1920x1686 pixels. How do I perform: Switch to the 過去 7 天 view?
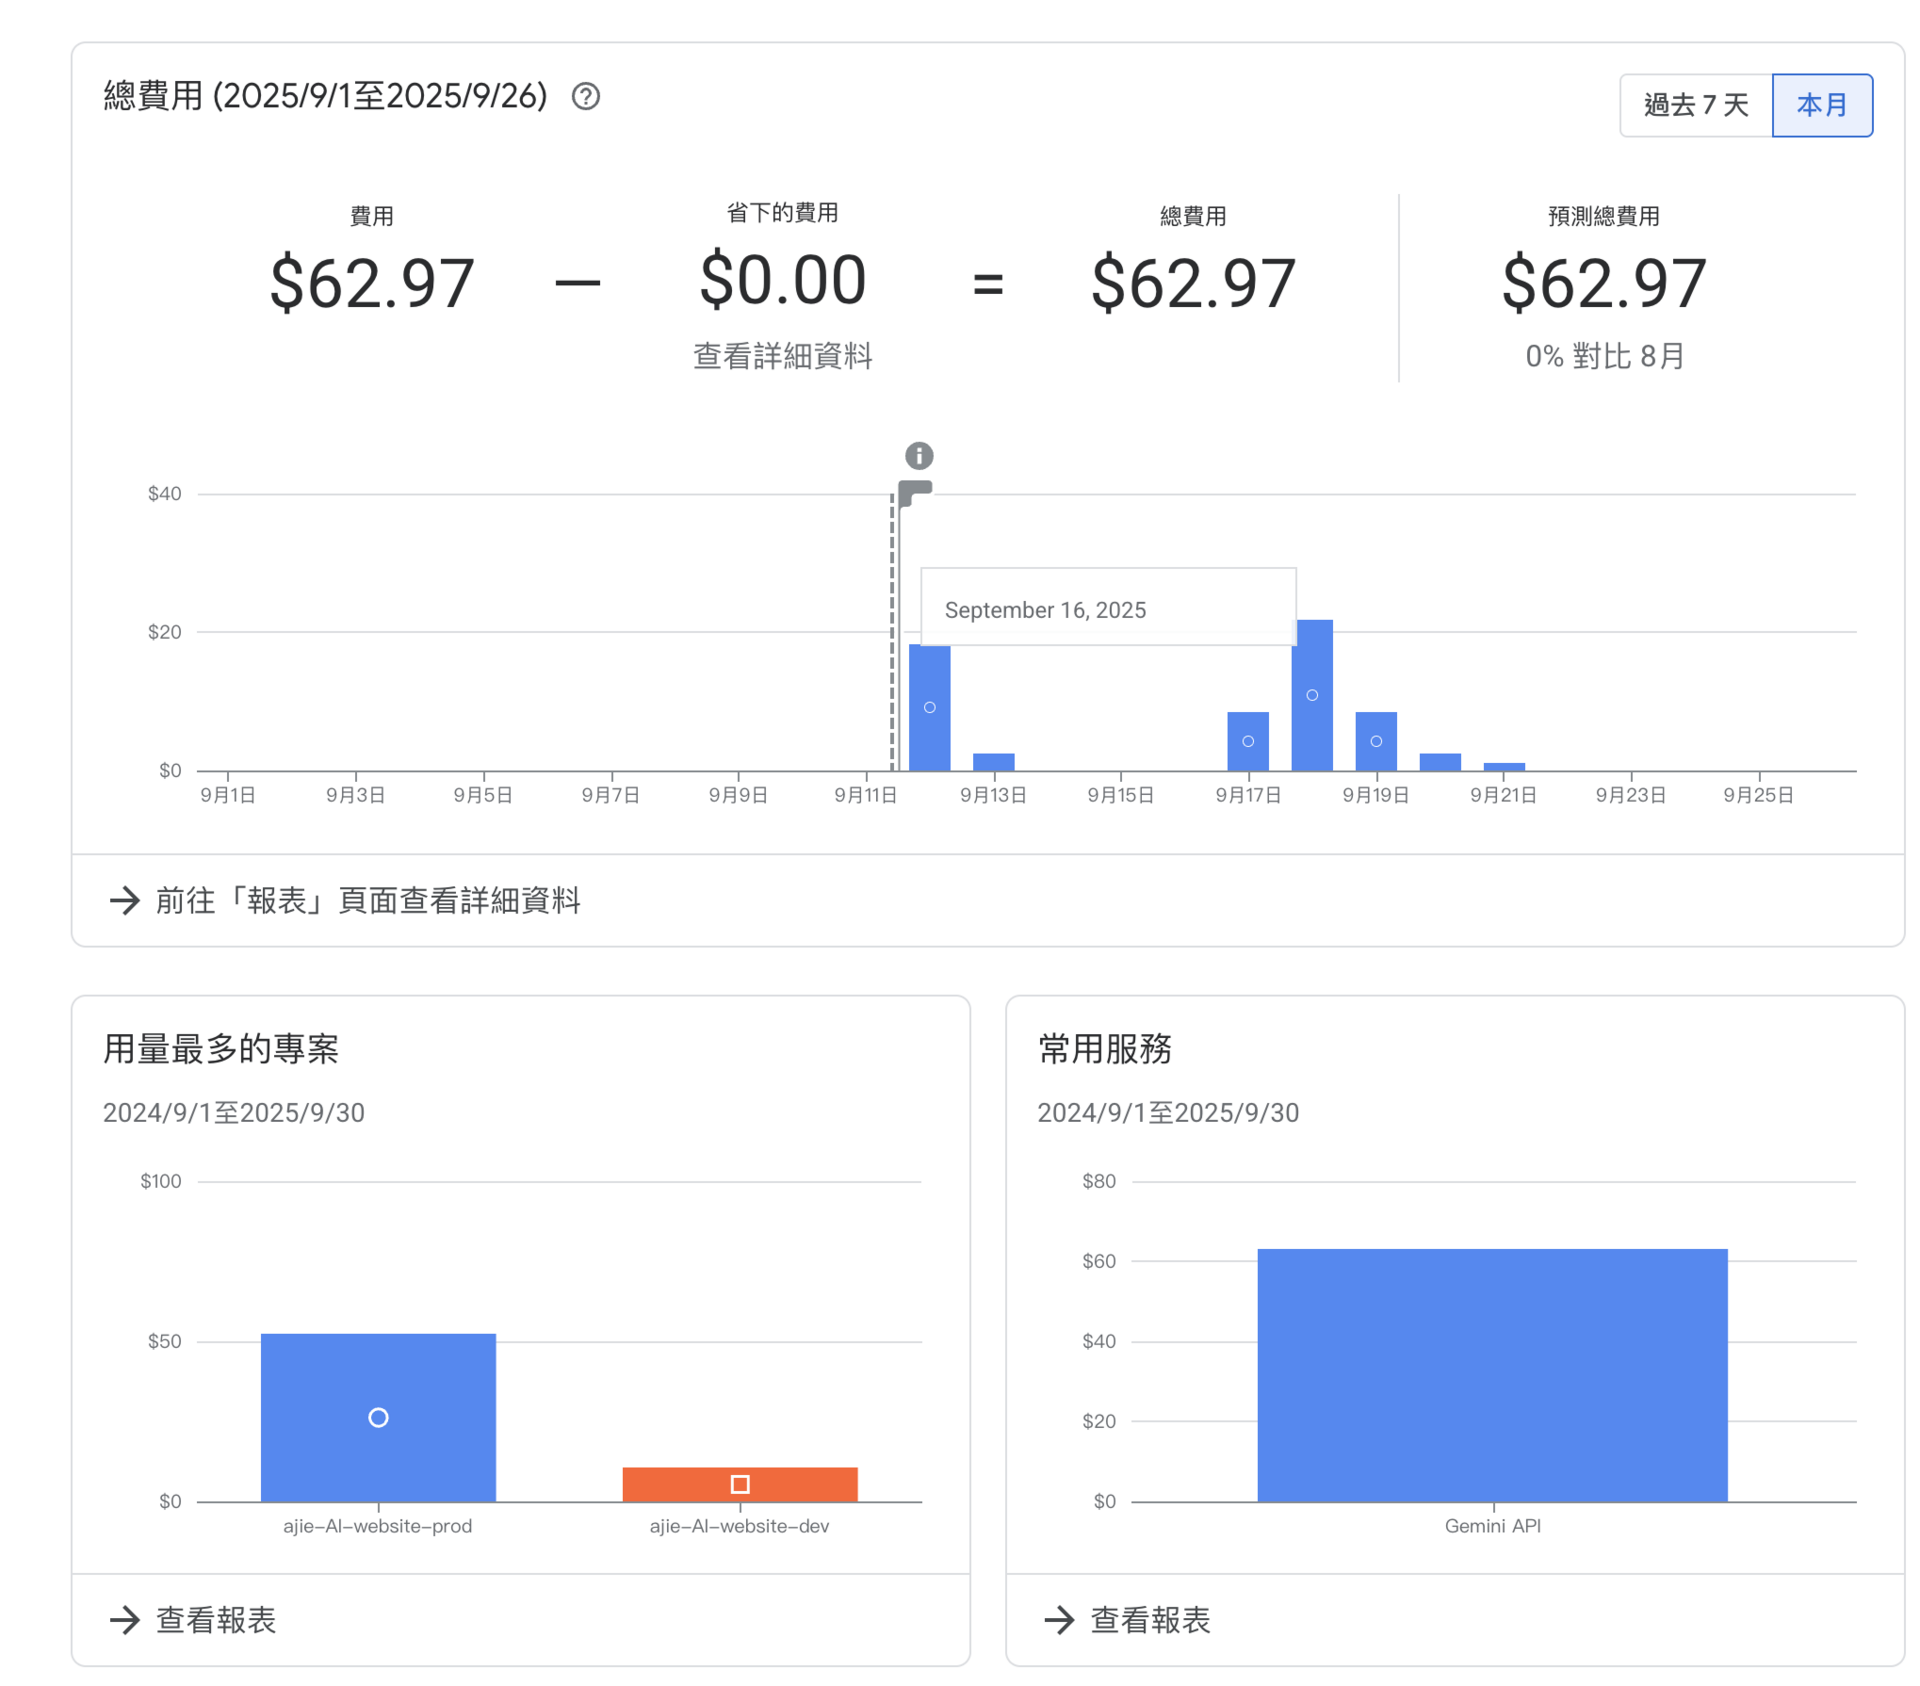[x=1694, y=104]
